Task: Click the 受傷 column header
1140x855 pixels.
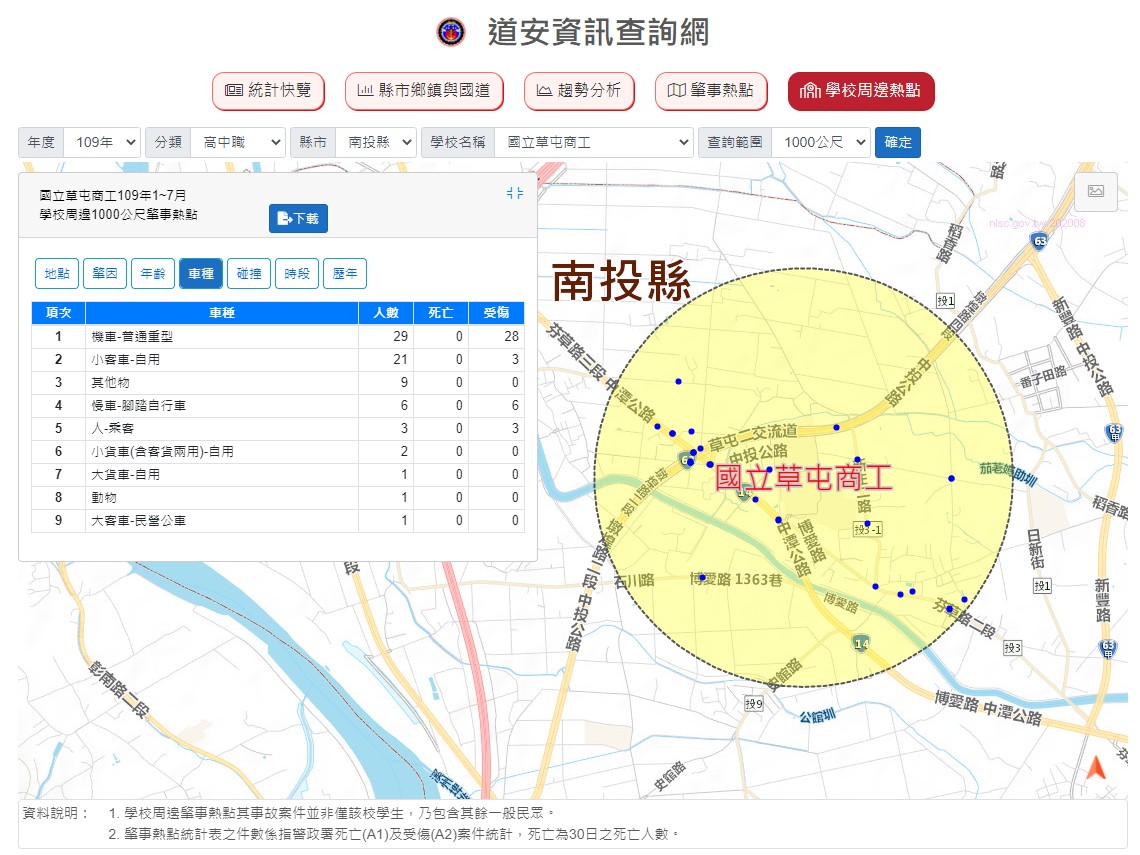Action: pos(497,313)
